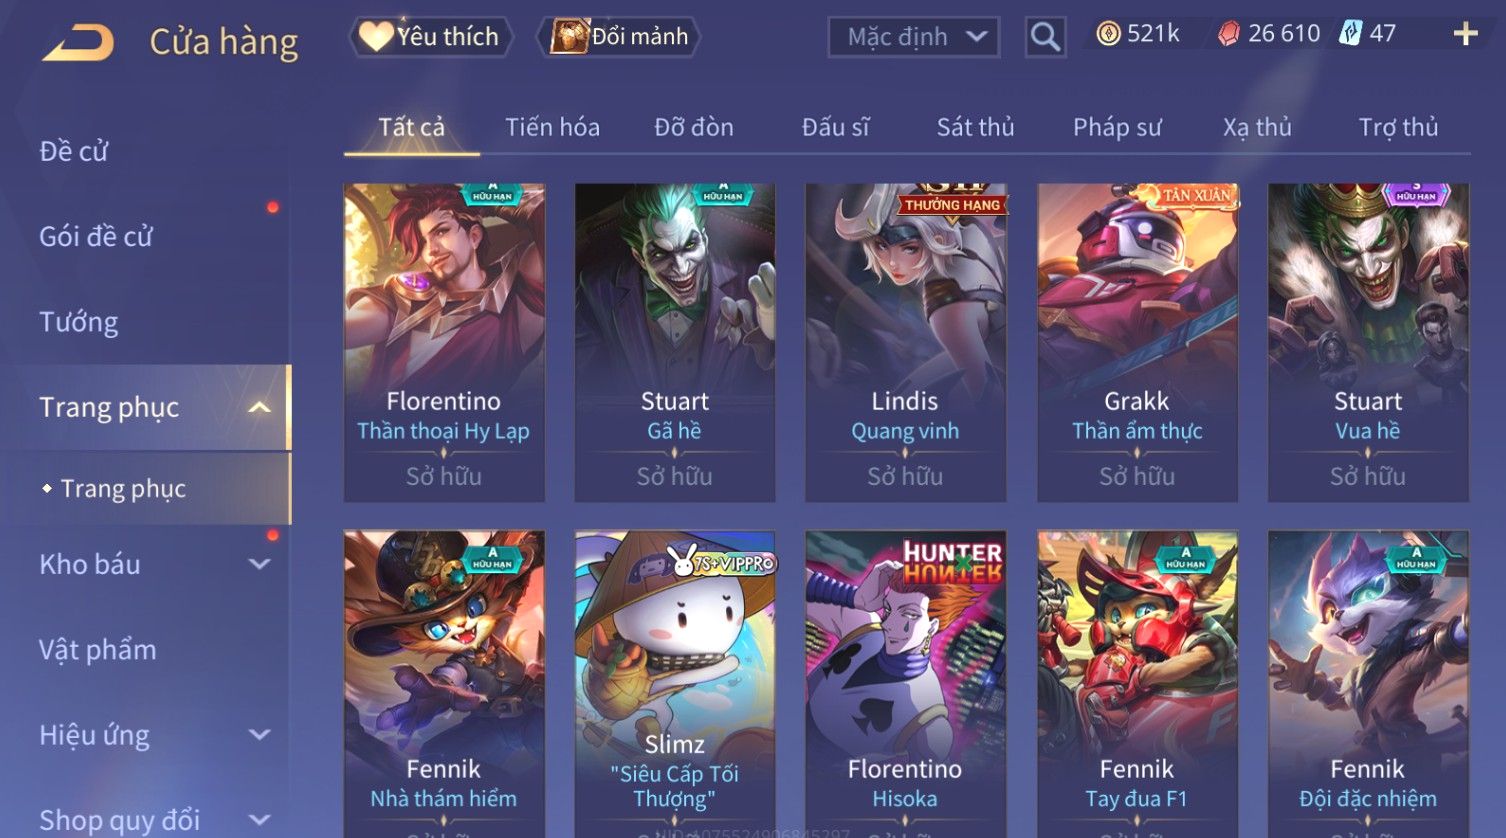This screenshot has height=838, width=1506.
Task: Open Yêu thích heart favorites
Action: [430, 37]
